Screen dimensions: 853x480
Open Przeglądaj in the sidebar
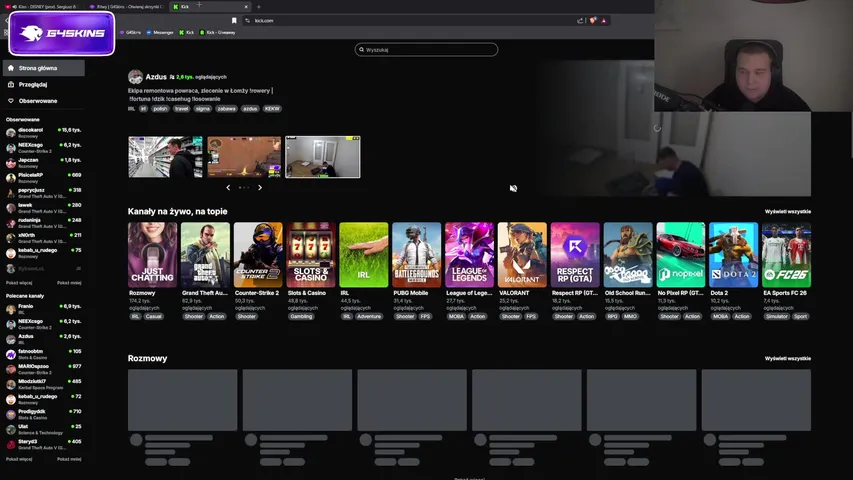[x=33, y=84]
